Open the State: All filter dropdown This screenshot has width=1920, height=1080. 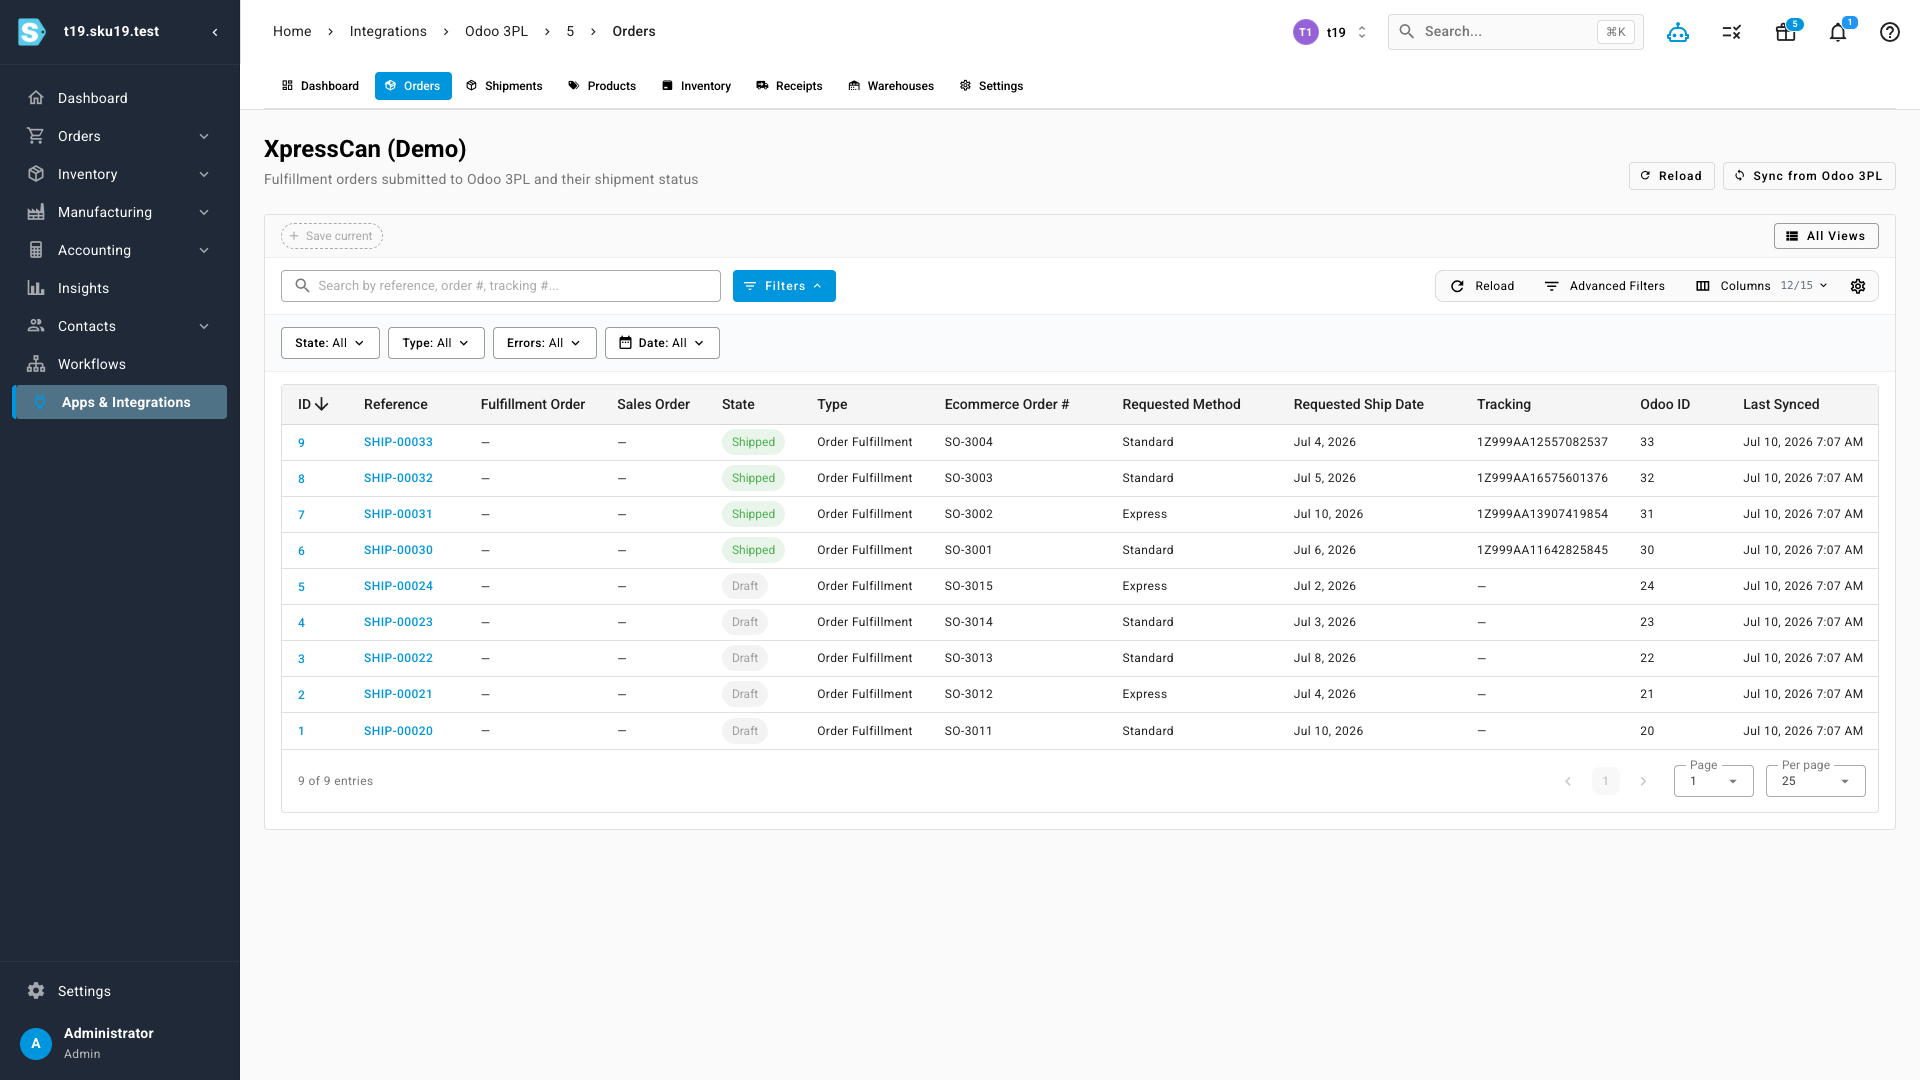(x=330, y=343)
